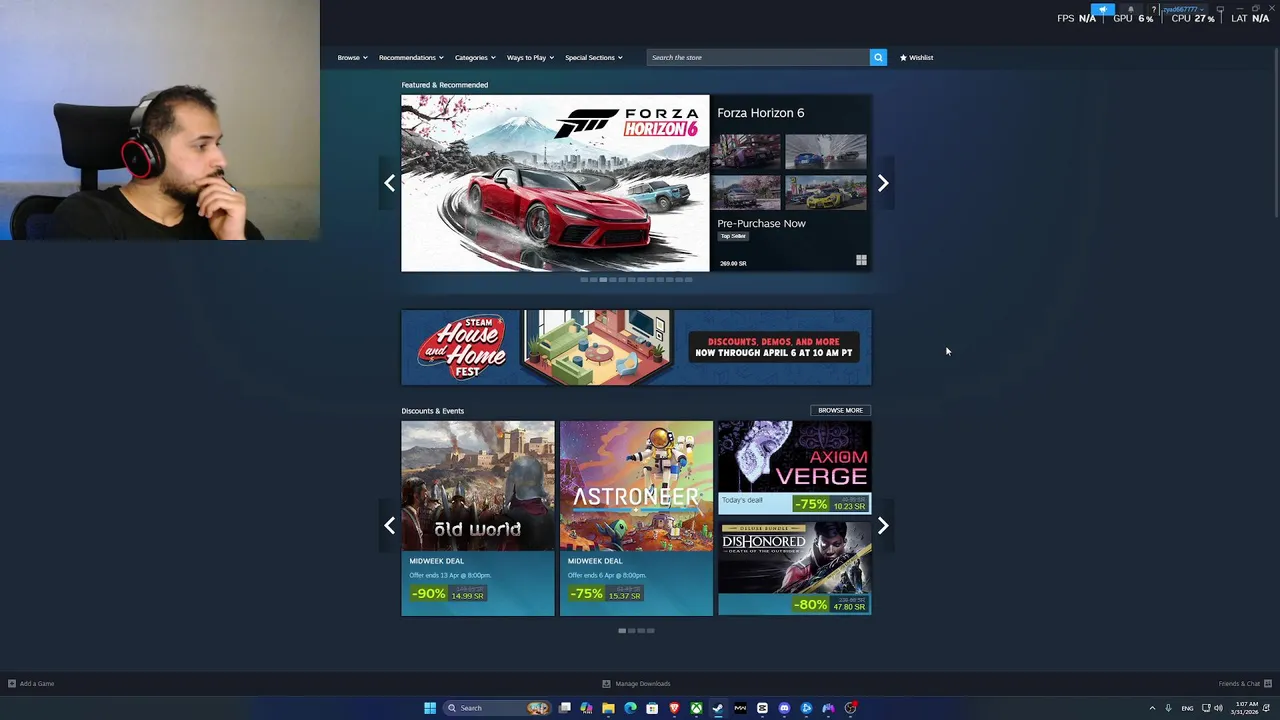Open Xbox app from taskbar
1280x720 pixels.
tap(696, 708)
